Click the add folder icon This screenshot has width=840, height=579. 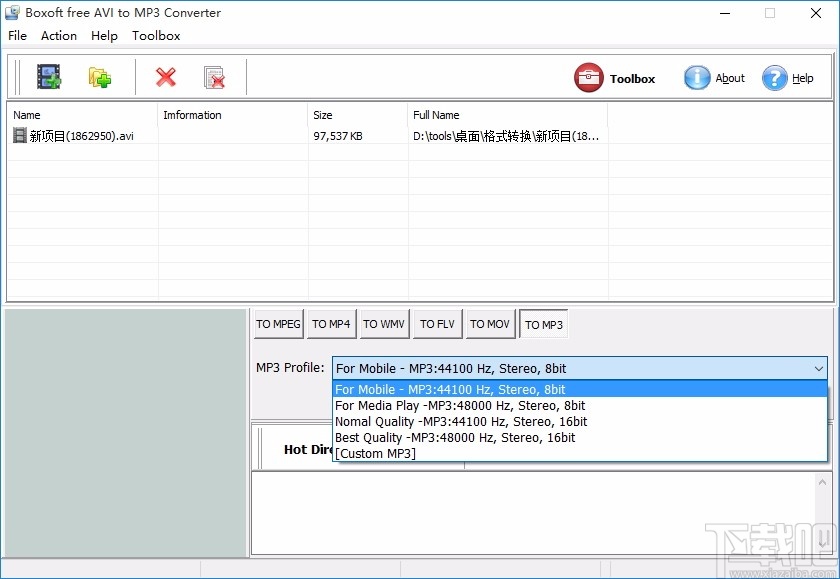click(x=98, y=76)
